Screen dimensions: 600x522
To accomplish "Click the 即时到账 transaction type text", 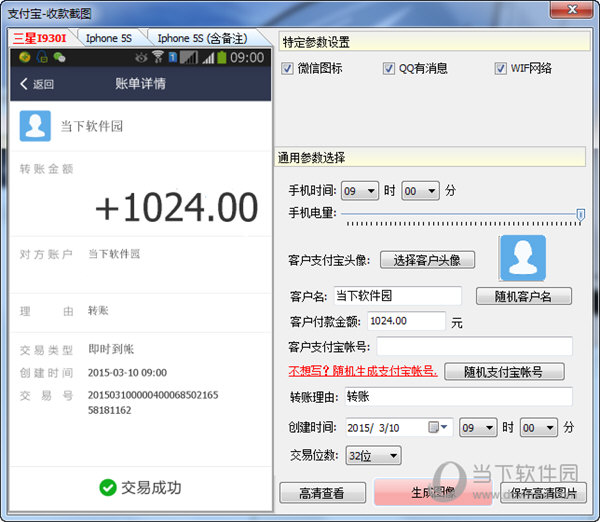I will tap(111, 349).
